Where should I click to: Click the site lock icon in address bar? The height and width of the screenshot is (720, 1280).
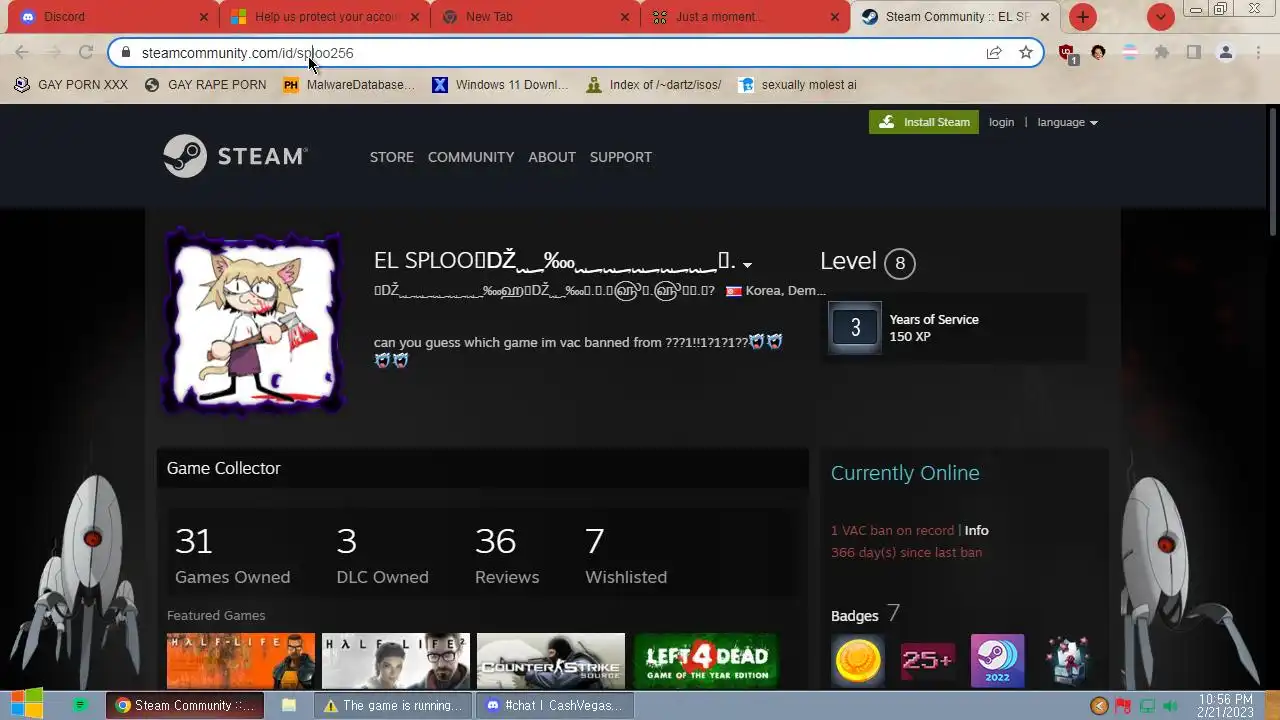(x=125, y=53)
